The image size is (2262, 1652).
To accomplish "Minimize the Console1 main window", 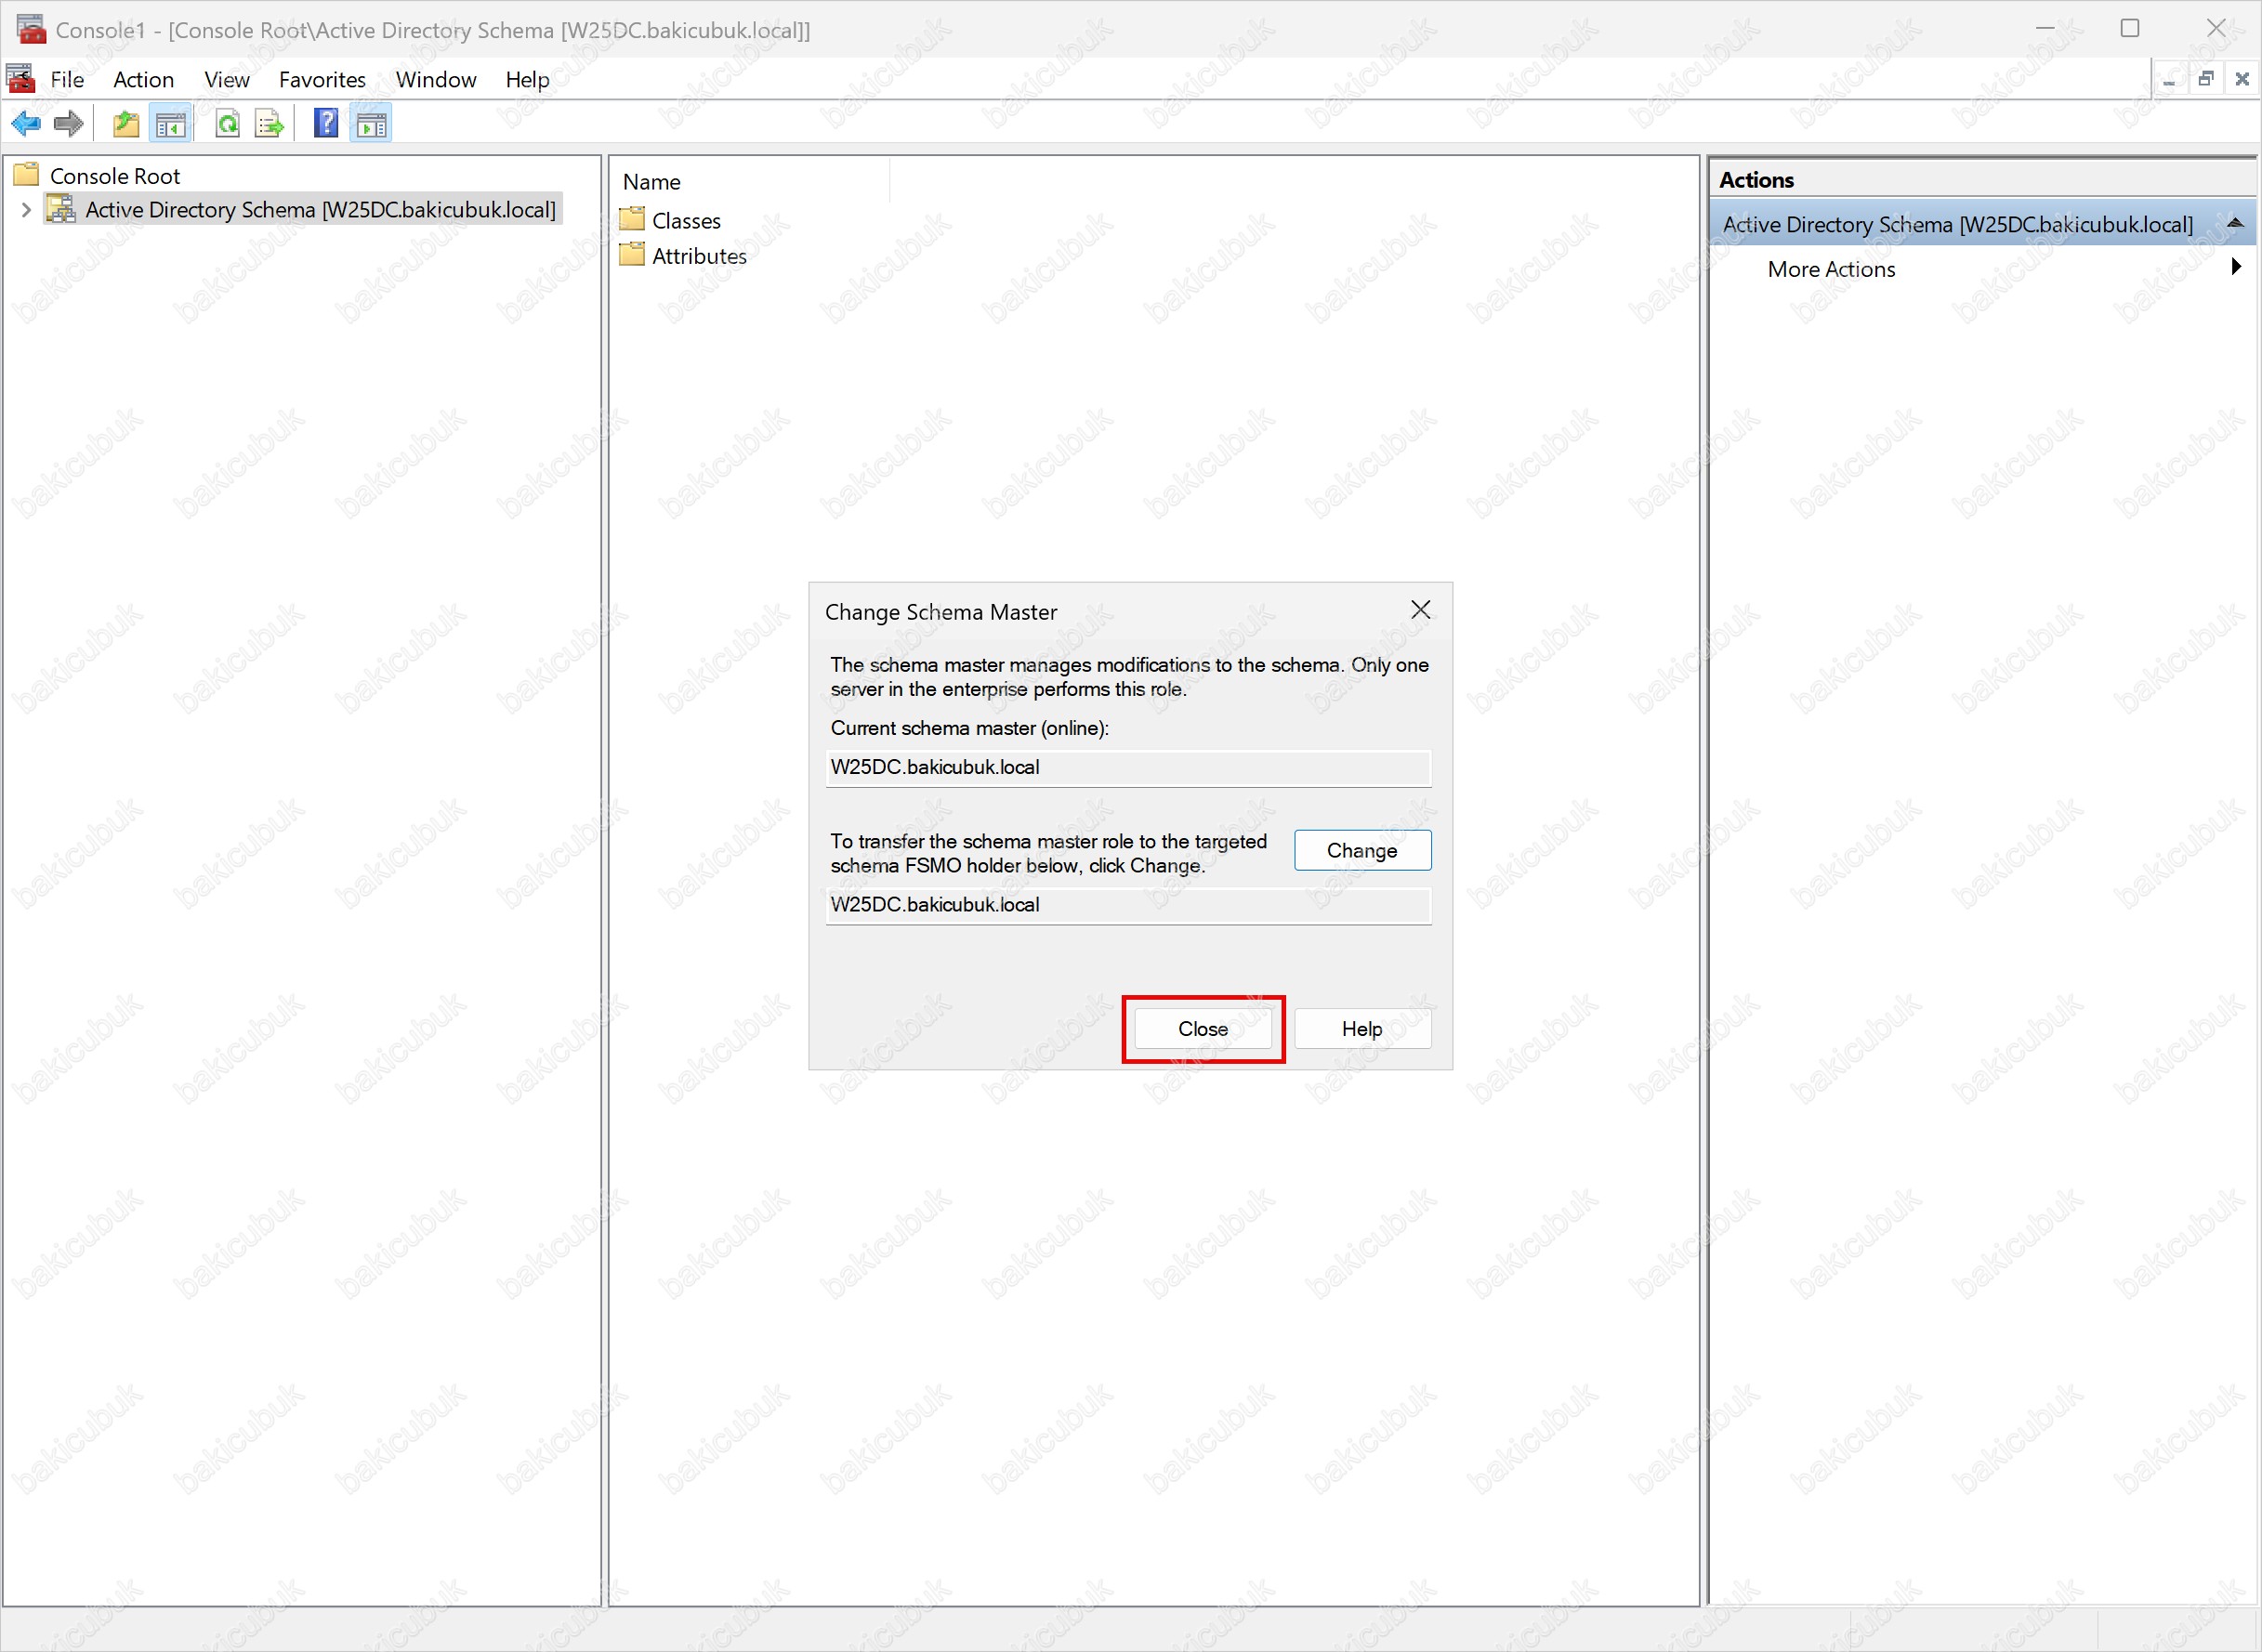I will [x=2045, y=28].
